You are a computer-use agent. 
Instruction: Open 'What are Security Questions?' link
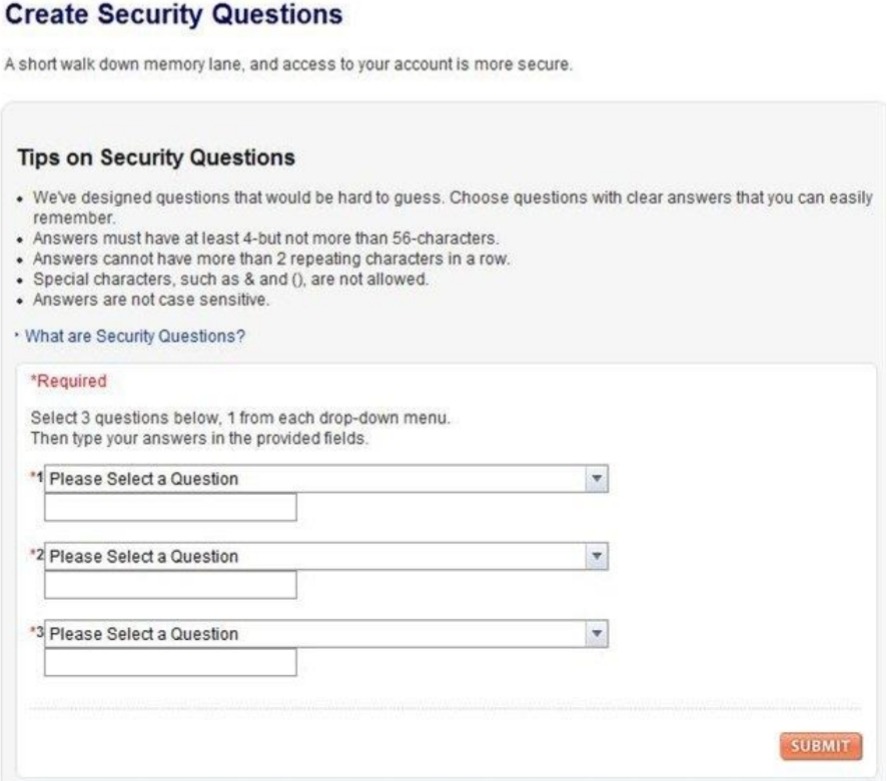tap(135, 337)
